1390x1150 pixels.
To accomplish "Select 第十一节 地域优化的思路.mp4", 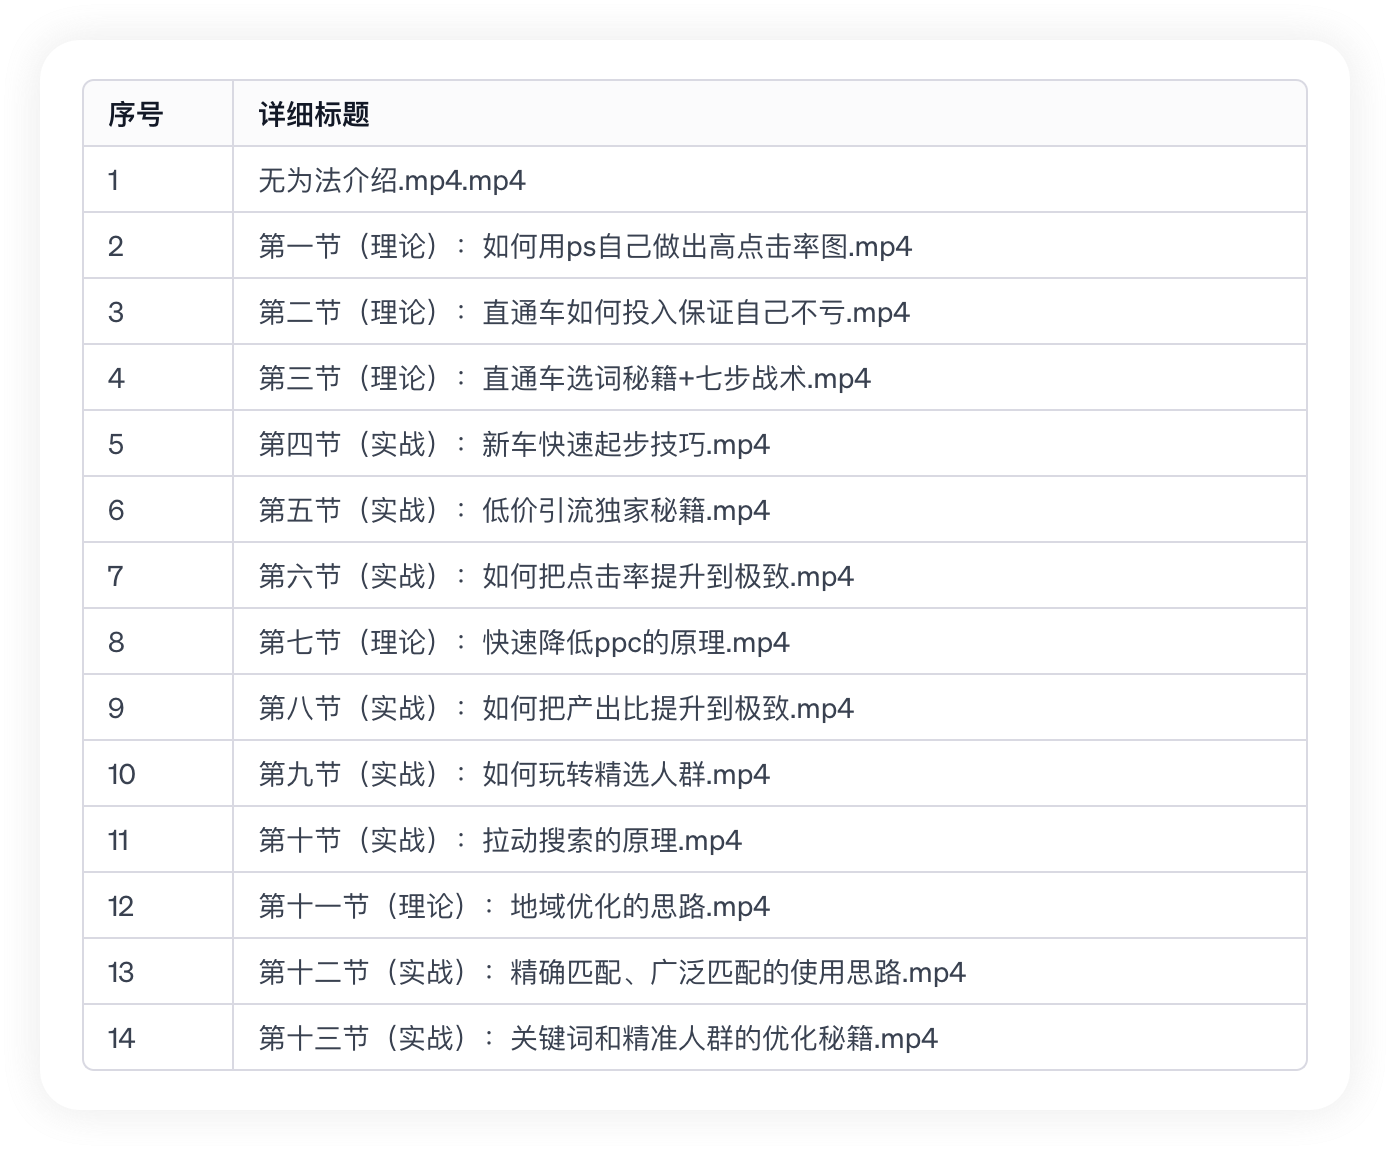I will point(514,906).
